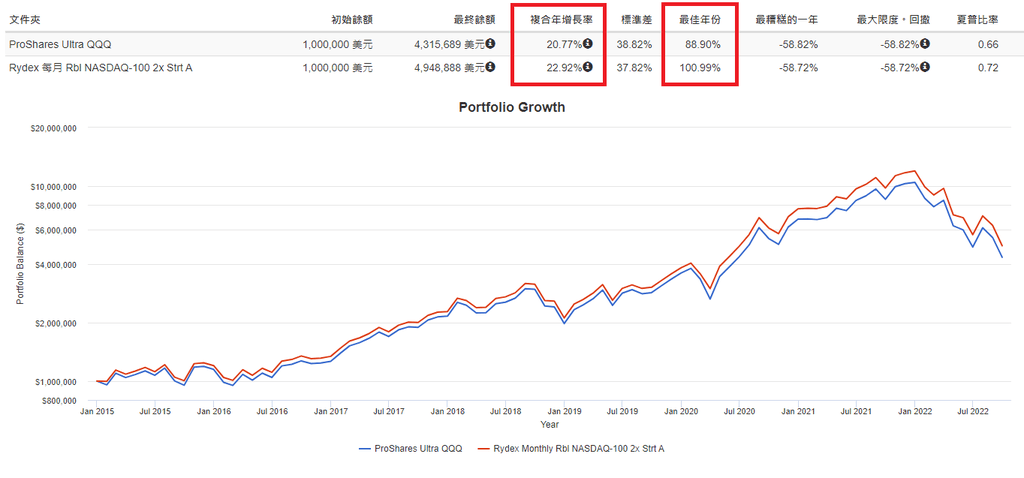The image size is (1024, 478).
Task: Click the $1,000,000 y-axis label
Action: point(56,381)
